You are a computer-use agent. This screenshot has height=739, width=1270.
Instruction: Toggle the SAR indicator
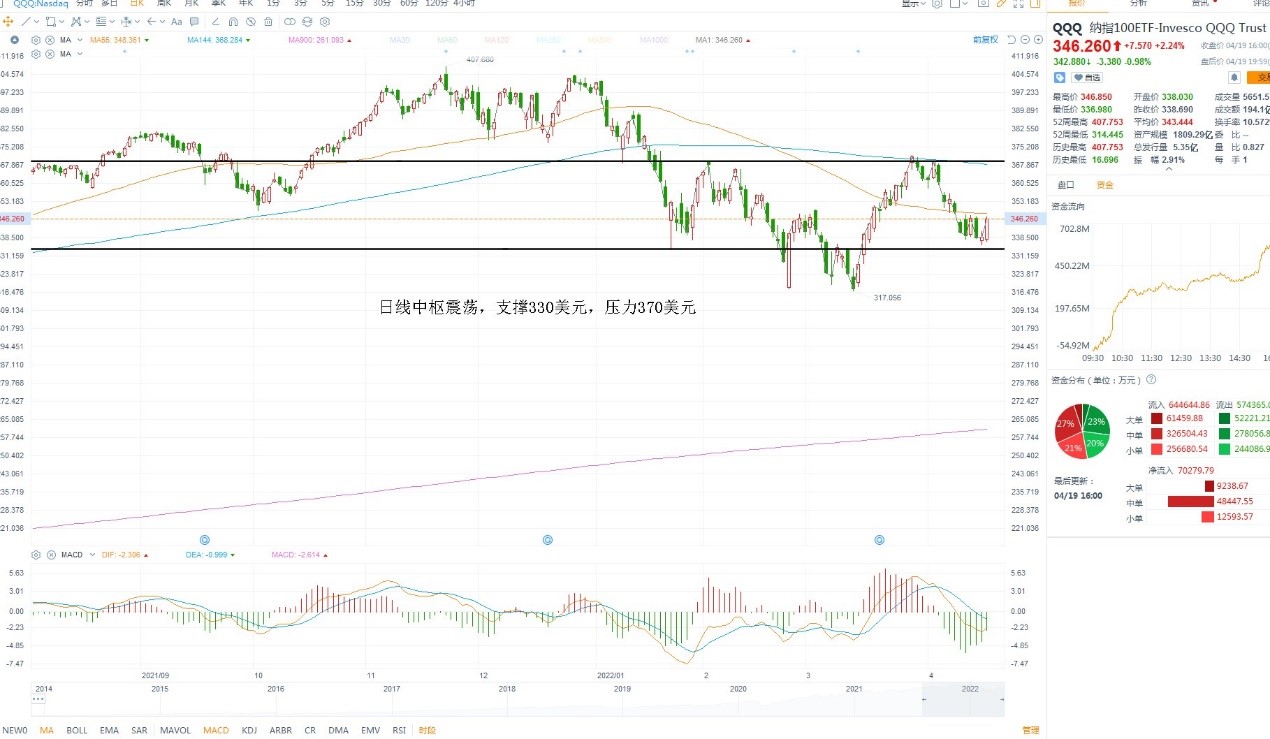(x=139, y=730)
